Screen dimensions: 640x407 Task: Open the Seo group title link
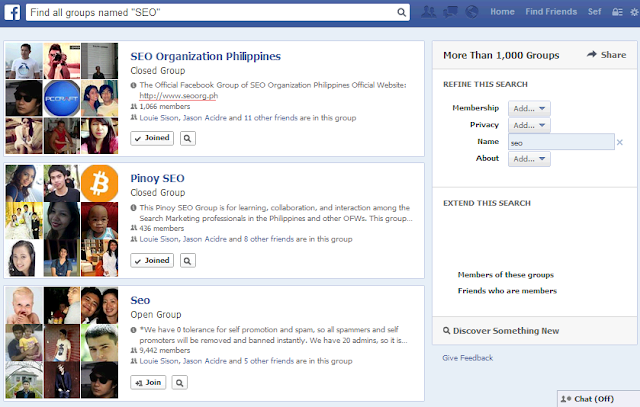pyautogui.click(x=140, y=300)
